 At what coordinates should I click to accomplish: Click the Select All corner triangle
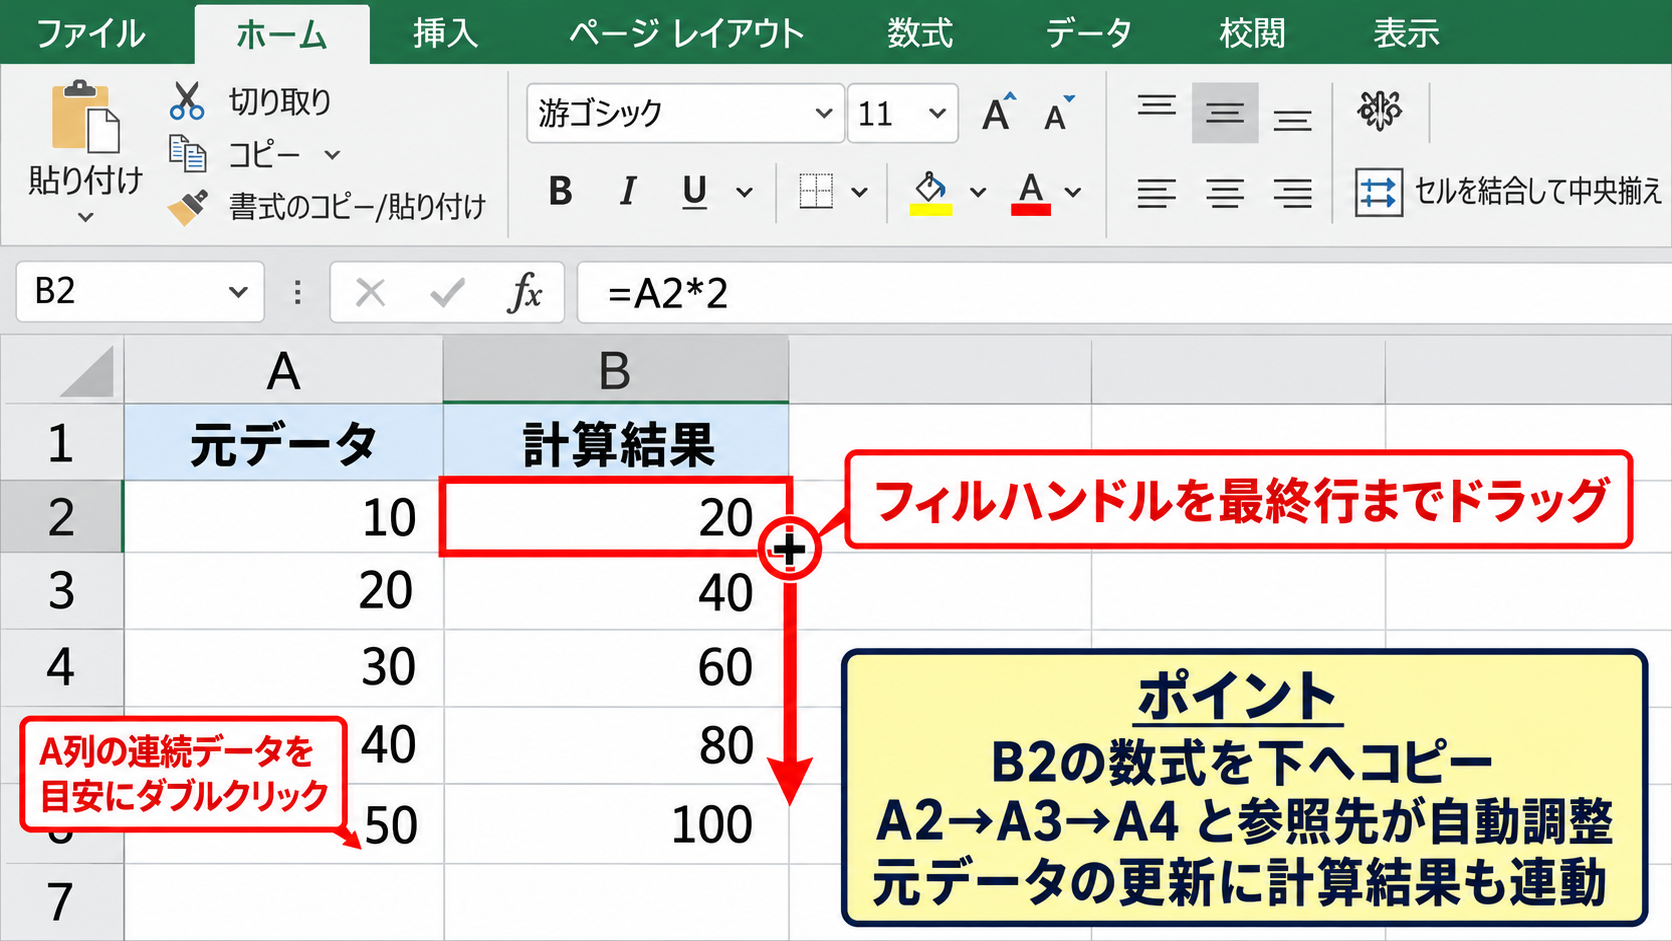click(86, 371)
